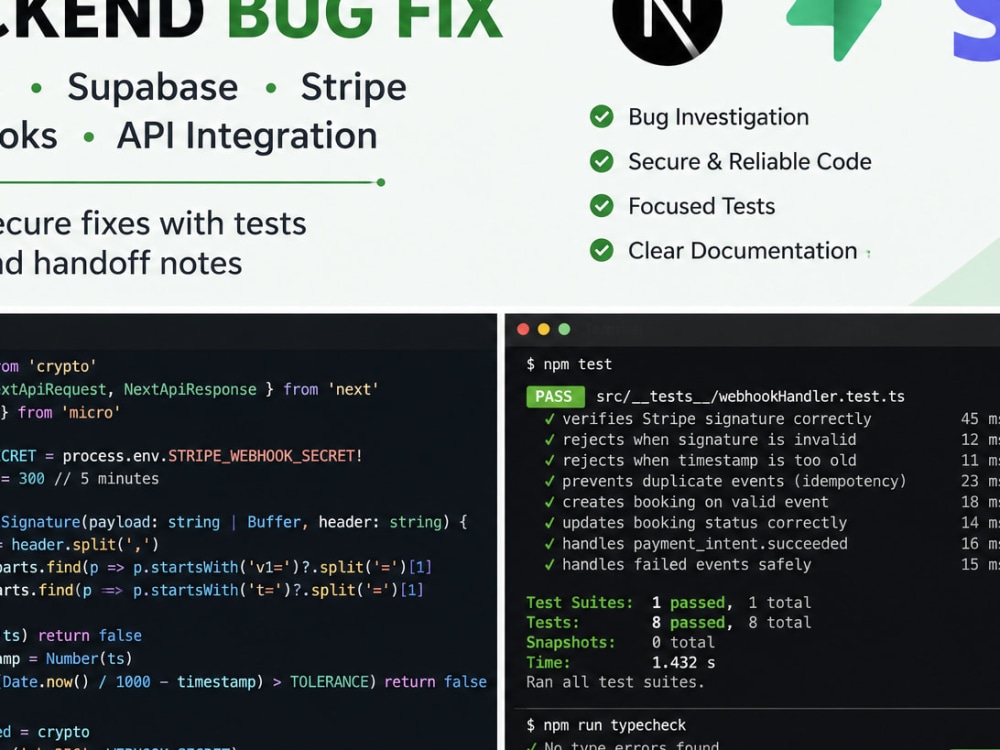The height and width of the screenshot is (750, 1000).
Task: Click the check icon beside Focused Tests
Action: coord(601,206)
